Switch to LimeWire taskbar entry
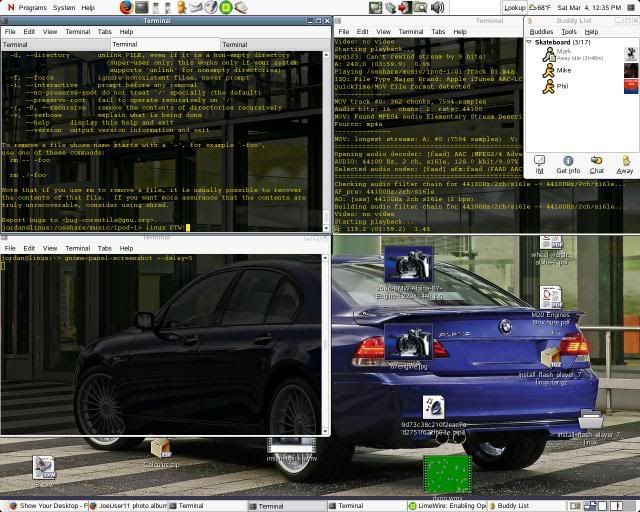This screenshot has width=640, height=512. click(x=447, y=506)
